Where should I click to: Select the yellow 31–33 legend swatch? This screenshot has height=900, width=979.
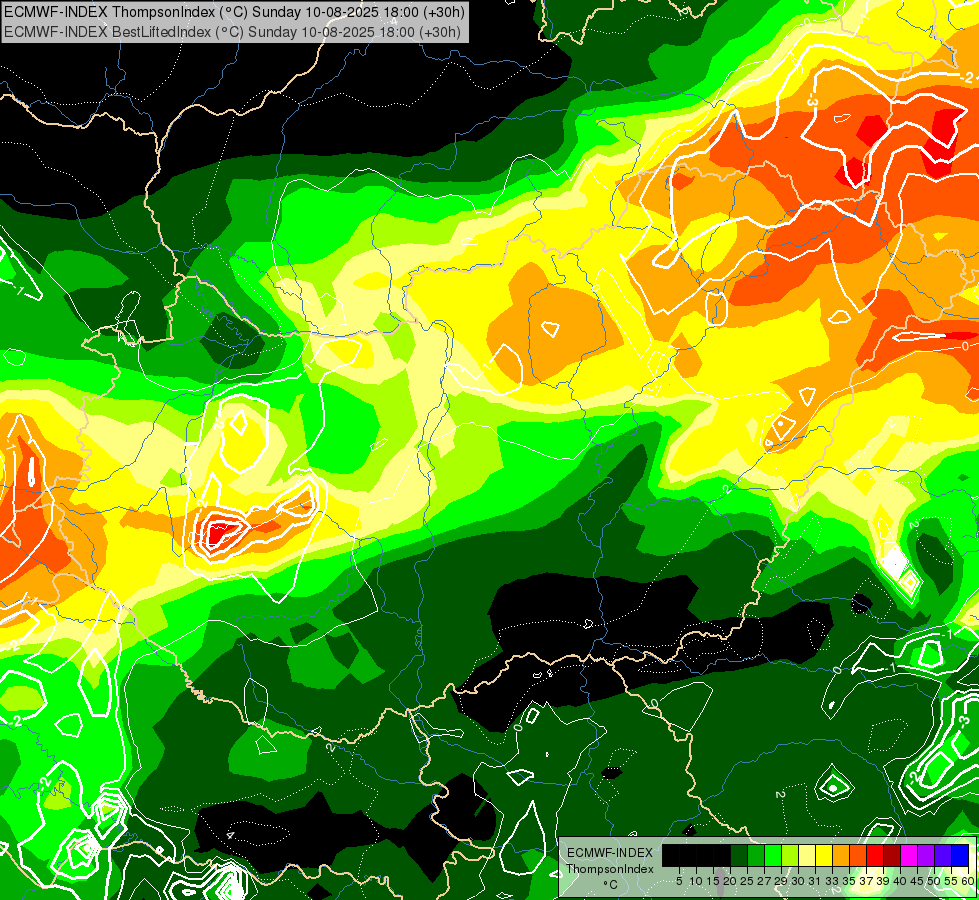(824, 855)
